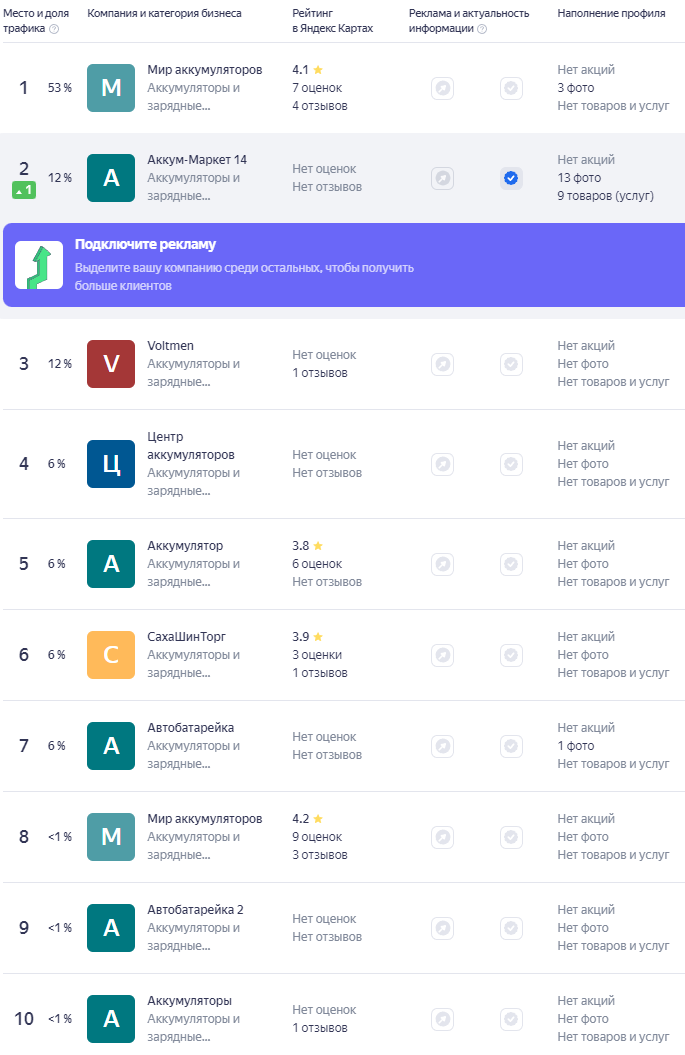This screenshot has height=1055, width=685.
Task: Click advertising compass icon in СахаШинТорг row
Action: pos(443,655)
